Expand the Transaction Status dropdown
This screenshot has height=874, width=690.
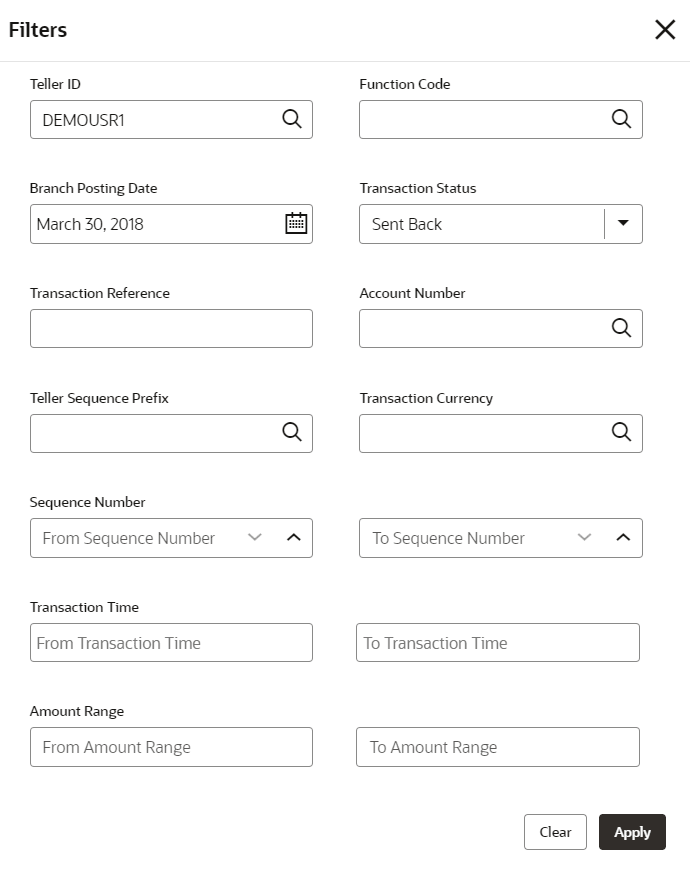(x=623, y=223)
